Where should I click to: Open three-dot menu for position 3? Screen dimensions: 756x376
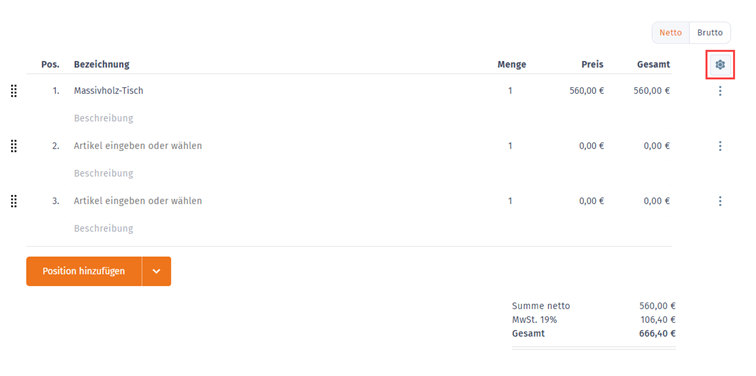[x=720, y=201]
